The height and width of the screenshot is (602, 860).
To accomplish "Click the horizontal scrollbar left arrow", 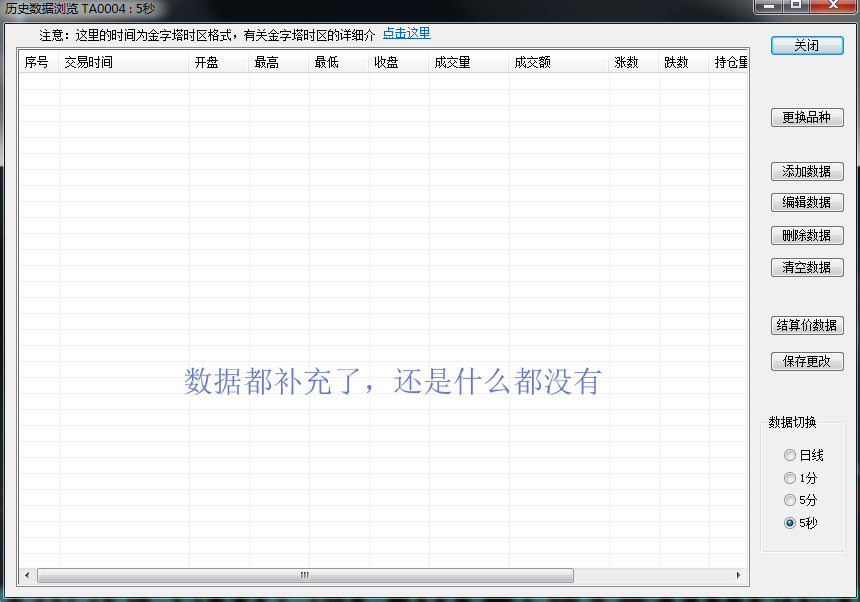I will [x=27, y=575].
